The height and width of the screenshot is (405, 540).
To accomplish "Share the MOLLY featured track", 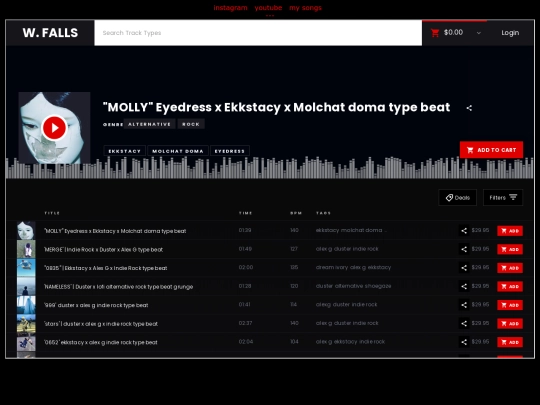I will click(x=469, y=108).
